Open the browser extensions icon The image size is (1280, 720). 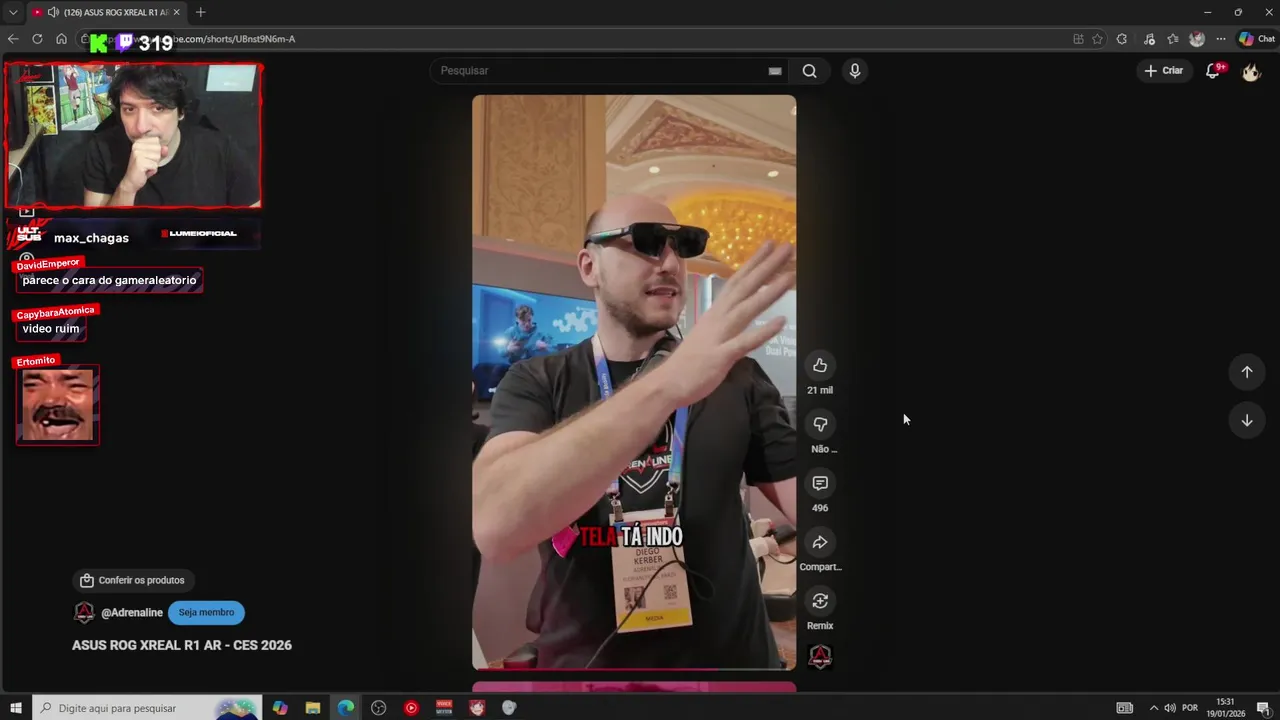[1122, 39]
